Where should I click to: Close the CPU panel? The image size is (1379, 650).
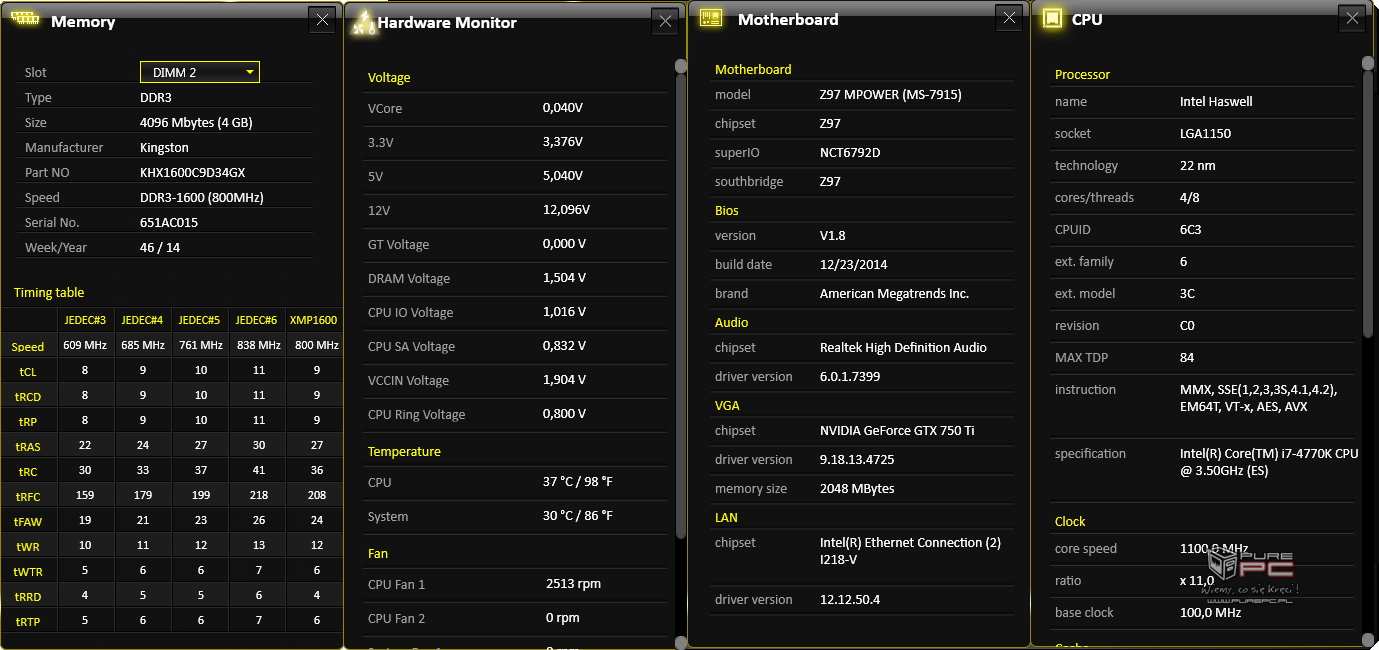coord(1353,18)
